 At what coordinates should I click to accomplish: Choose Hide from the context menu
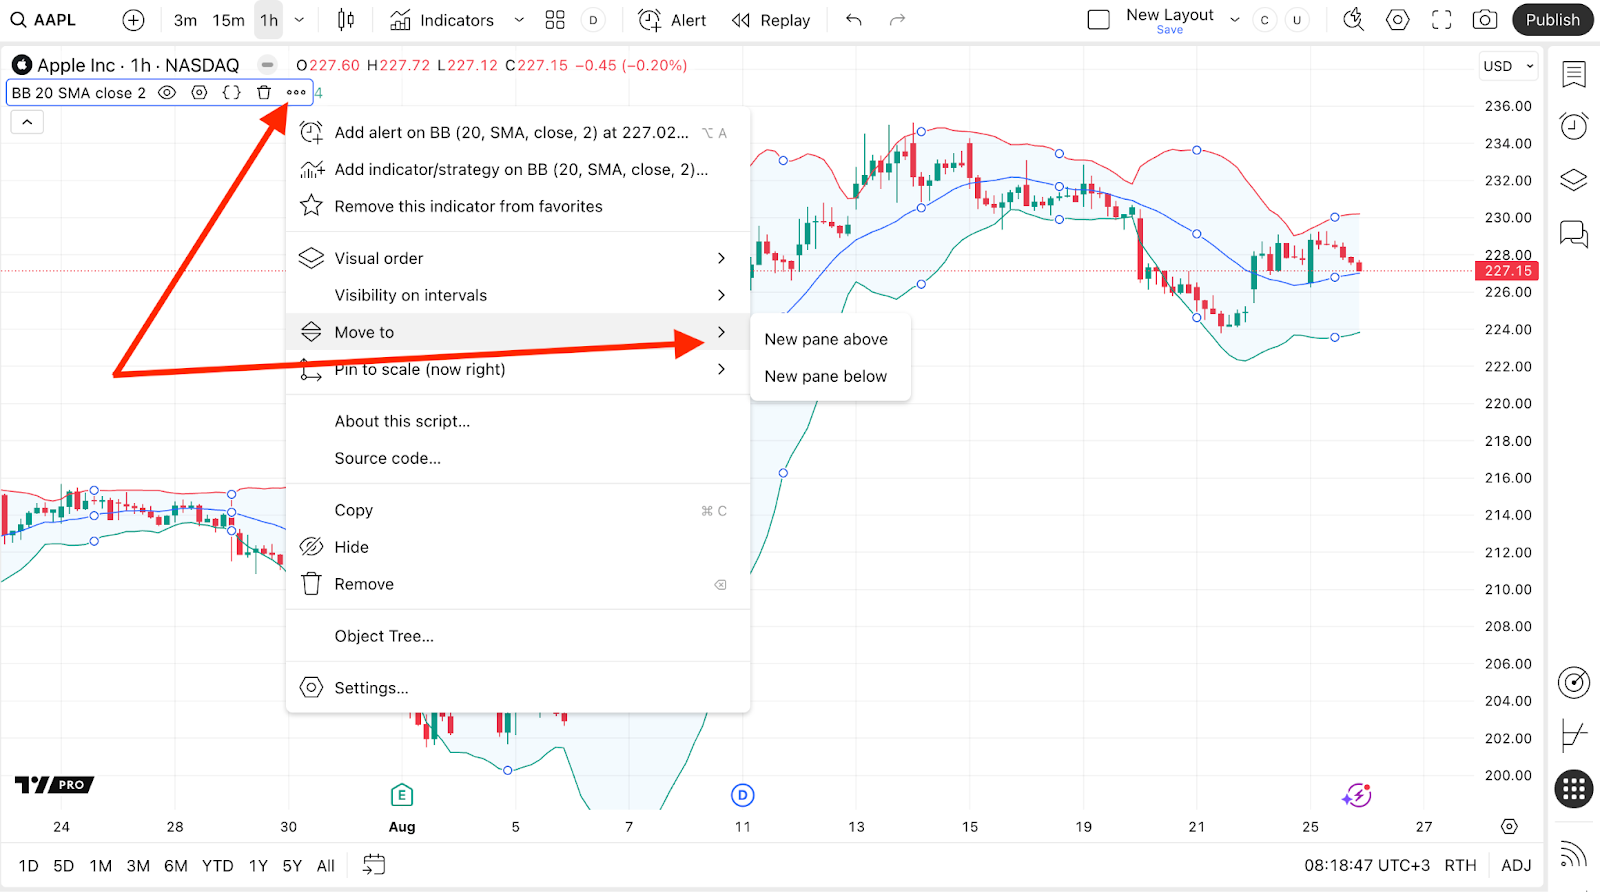(352, 547)
